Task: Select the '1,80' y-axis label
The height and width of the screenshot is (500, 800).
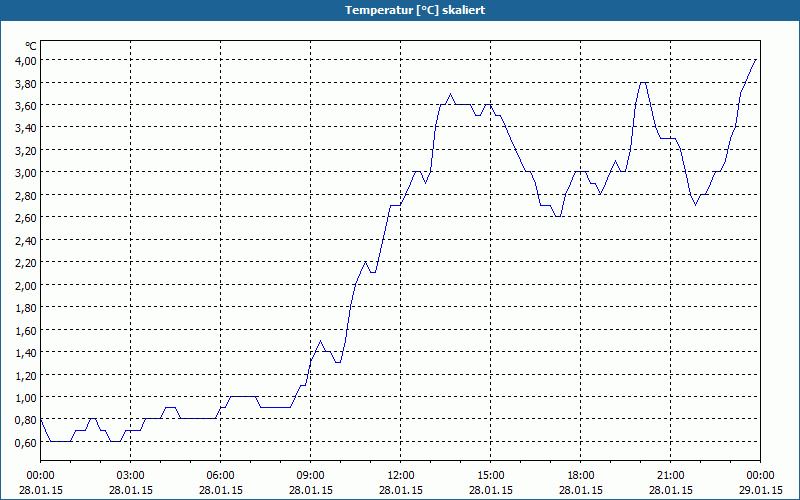Action: pos(26,307)
